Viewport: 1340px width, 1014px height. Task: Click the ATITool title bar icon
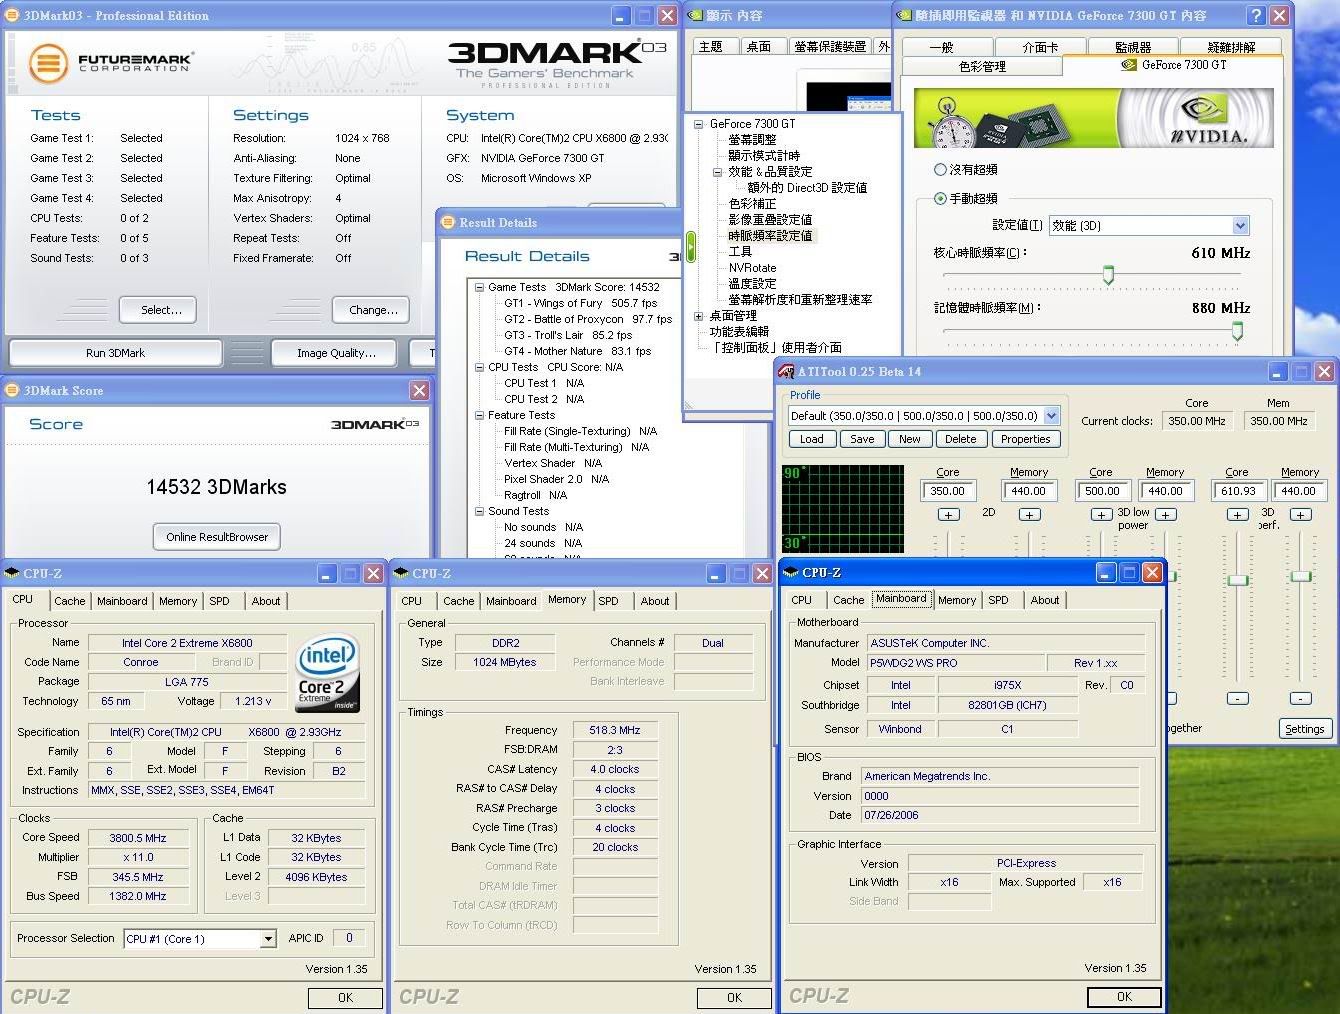pos(786,372)
